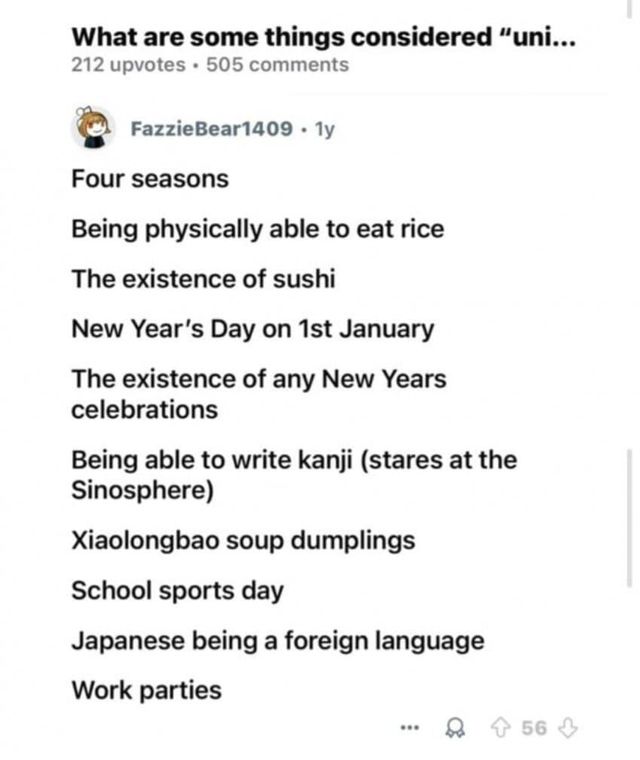Click the "Being physically able to eat rice" text
The height and width of the screenshot is (760, 640).
coord(257,228)
